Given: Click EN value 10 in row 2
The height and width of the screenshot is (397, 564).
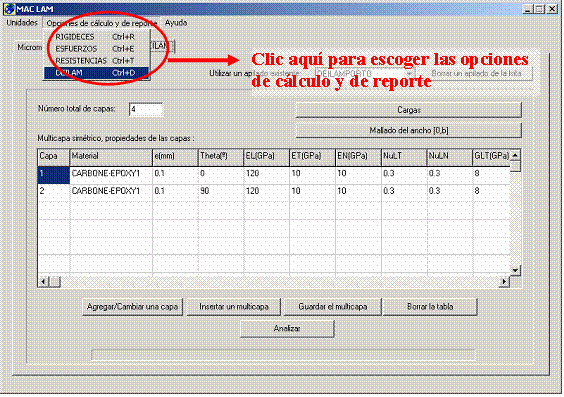Looking at the screenshot, I should pos(358,192).
